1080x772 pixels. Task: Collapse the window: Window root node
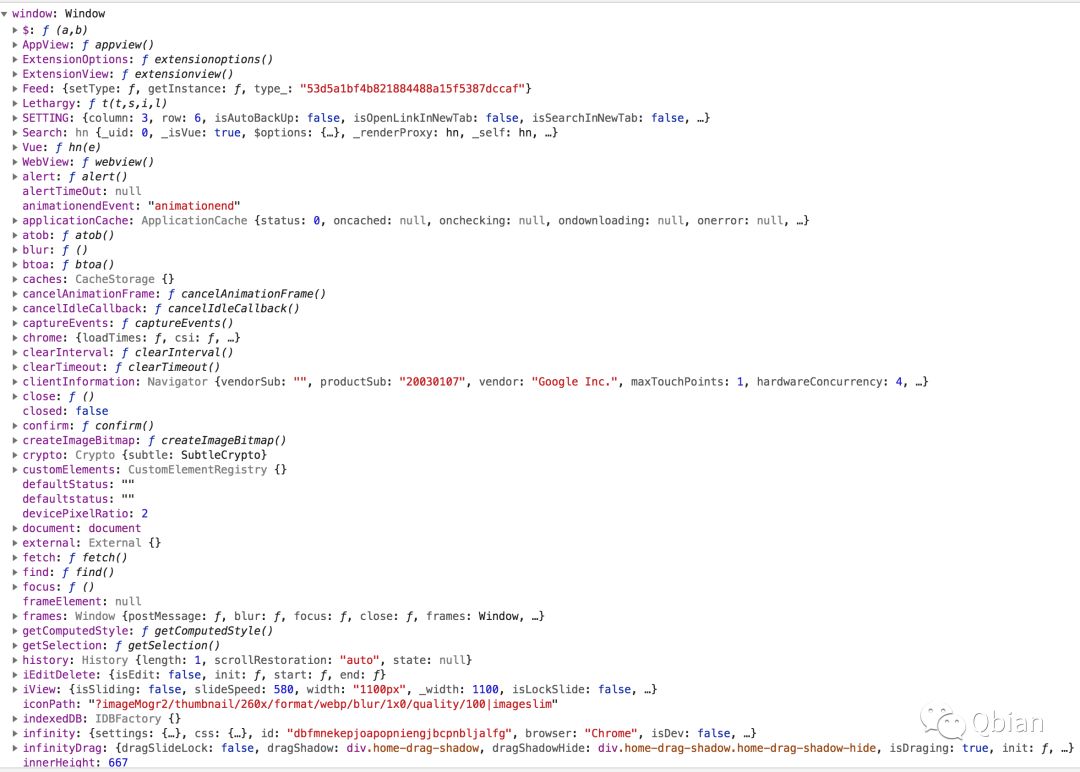(4, 14)
